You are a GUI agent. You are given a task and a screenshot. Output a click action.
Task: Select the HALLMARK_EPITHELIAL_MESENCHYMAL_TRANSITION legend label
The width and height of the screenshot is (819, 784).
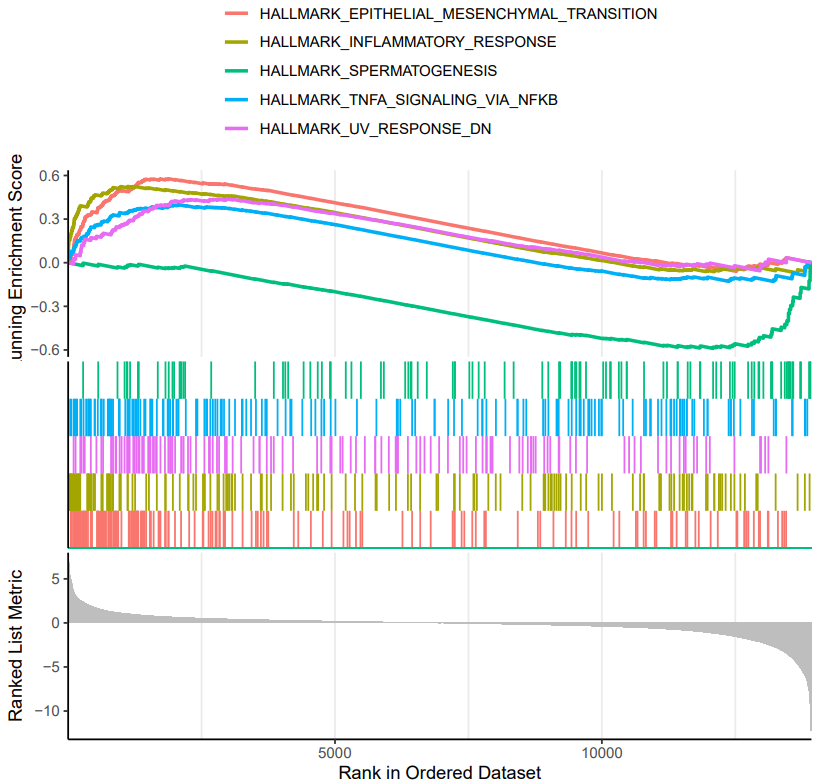click(x=458, y=14)
